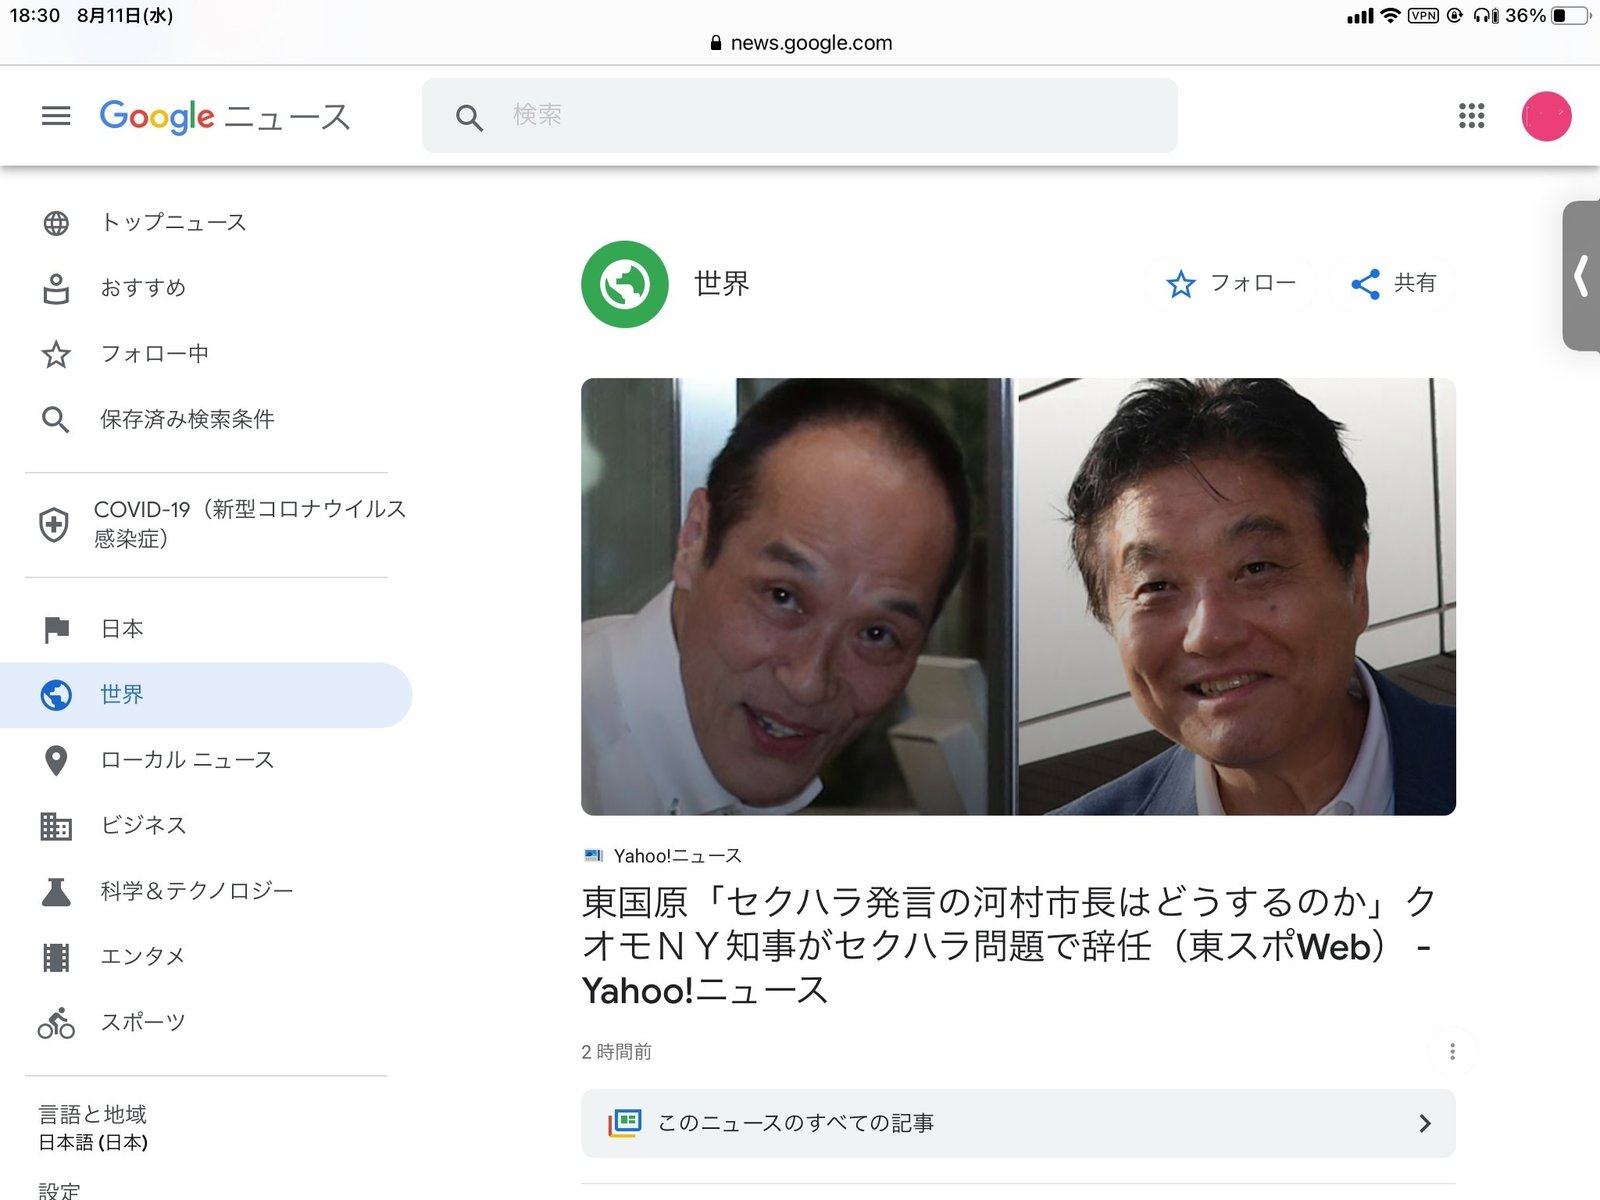Tap the news.google.com address bar

pyautogui.click(x=800, y=43)
